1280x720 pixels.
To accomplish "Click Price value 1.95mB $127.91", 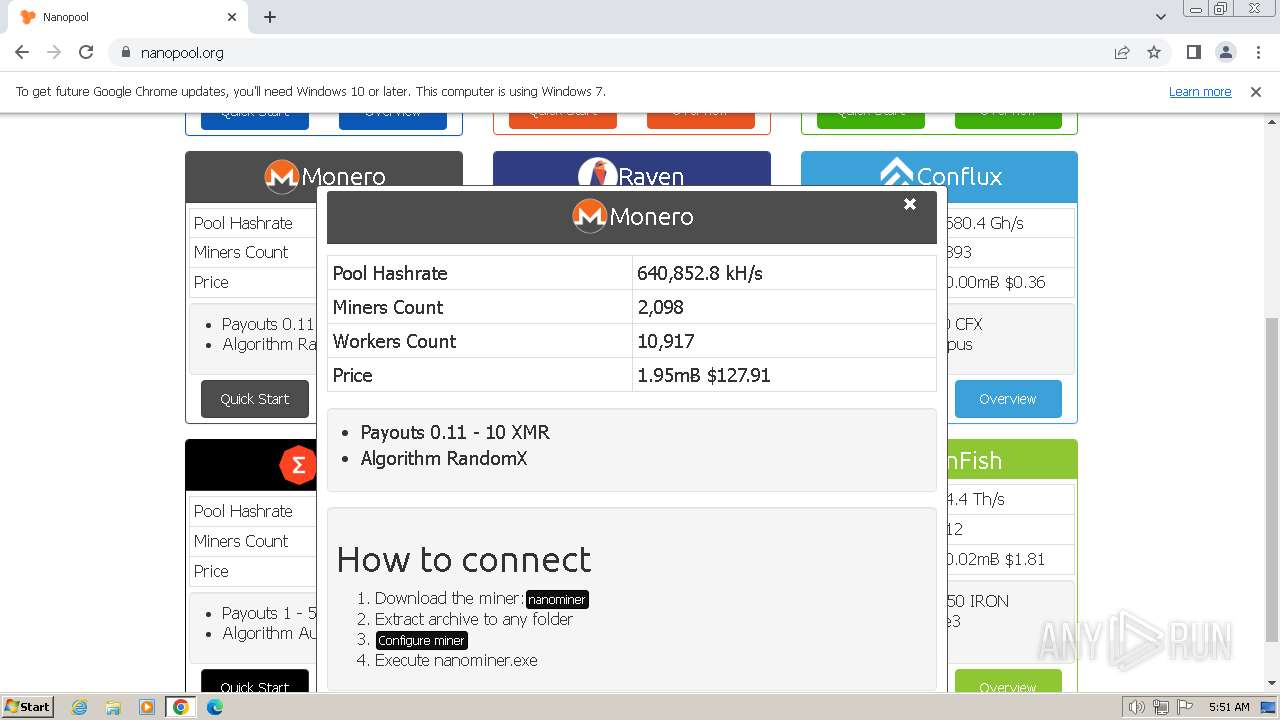I will (704, 375).
